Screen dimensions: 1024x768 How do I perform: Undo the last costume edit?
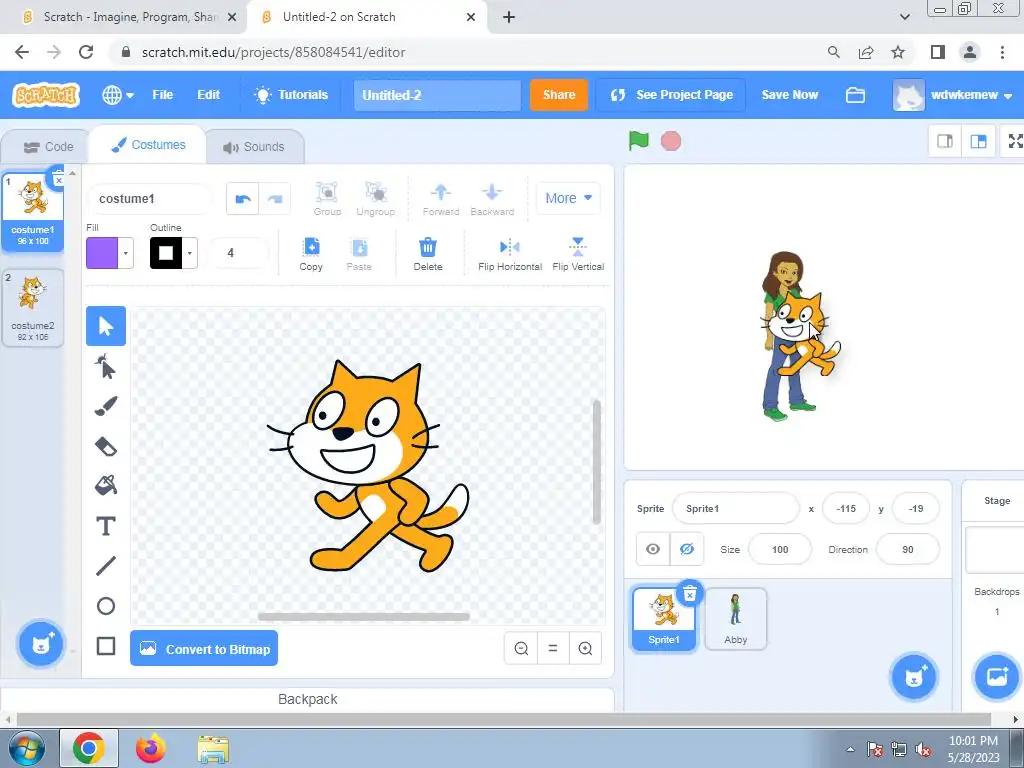click(242, 199)
